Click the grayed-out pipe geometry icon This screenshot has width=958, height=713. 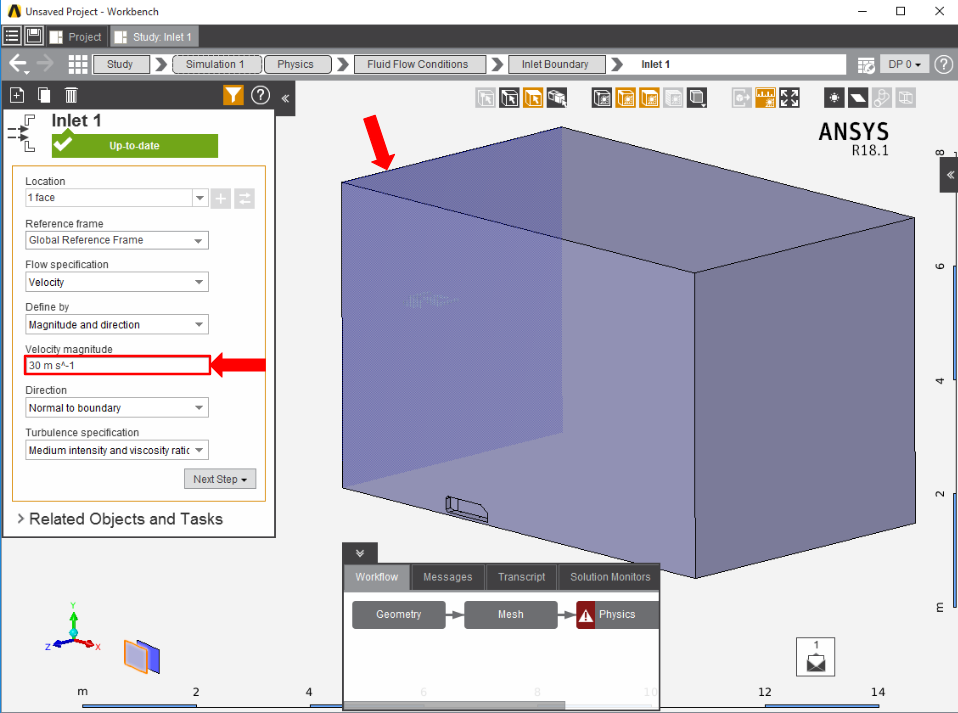882,98
